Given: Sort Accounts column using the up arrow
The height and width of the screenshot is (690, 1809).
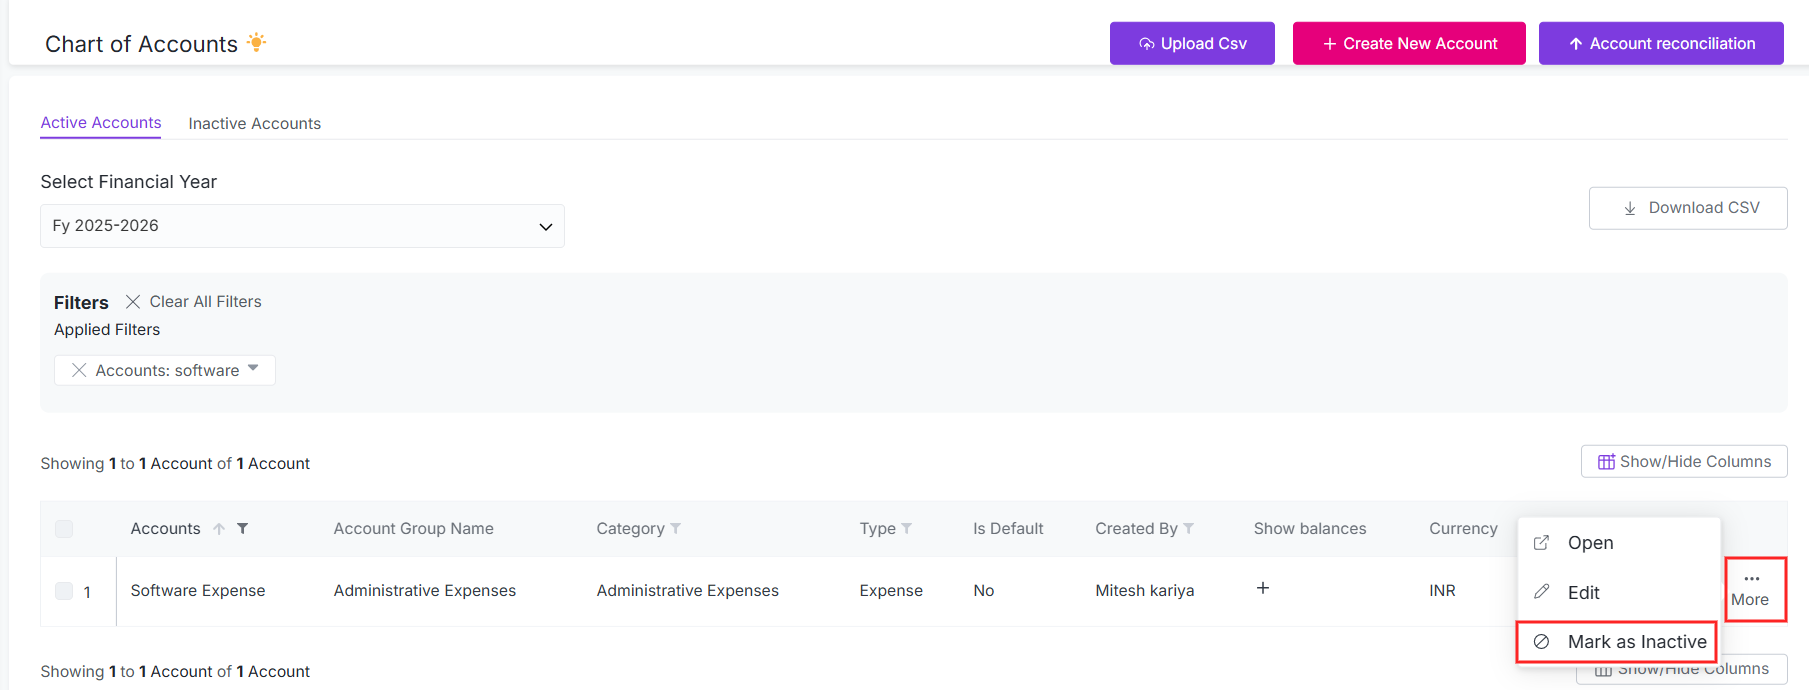Looking at the screenshot, I should click(219, 529).
